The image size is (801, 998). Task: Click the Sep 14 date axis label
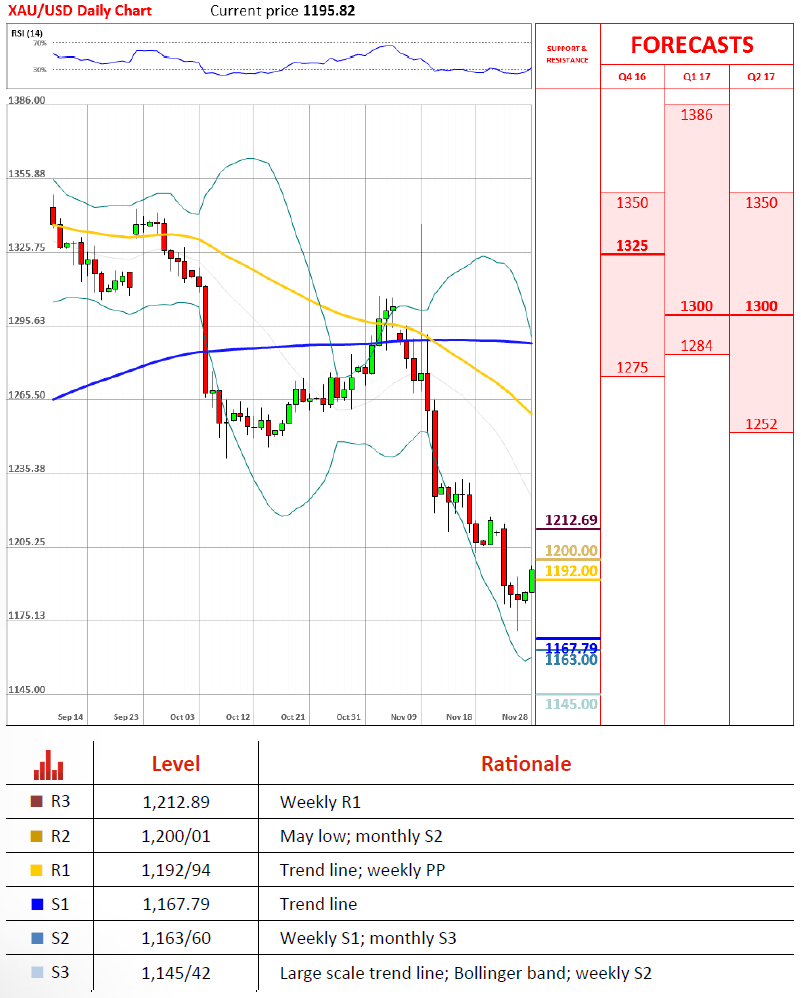(70, 717)
